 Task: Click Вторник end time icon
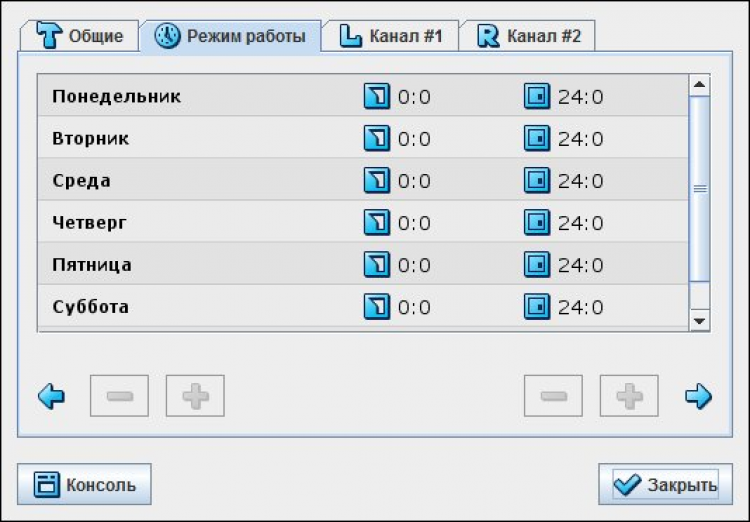pos(537,139)
